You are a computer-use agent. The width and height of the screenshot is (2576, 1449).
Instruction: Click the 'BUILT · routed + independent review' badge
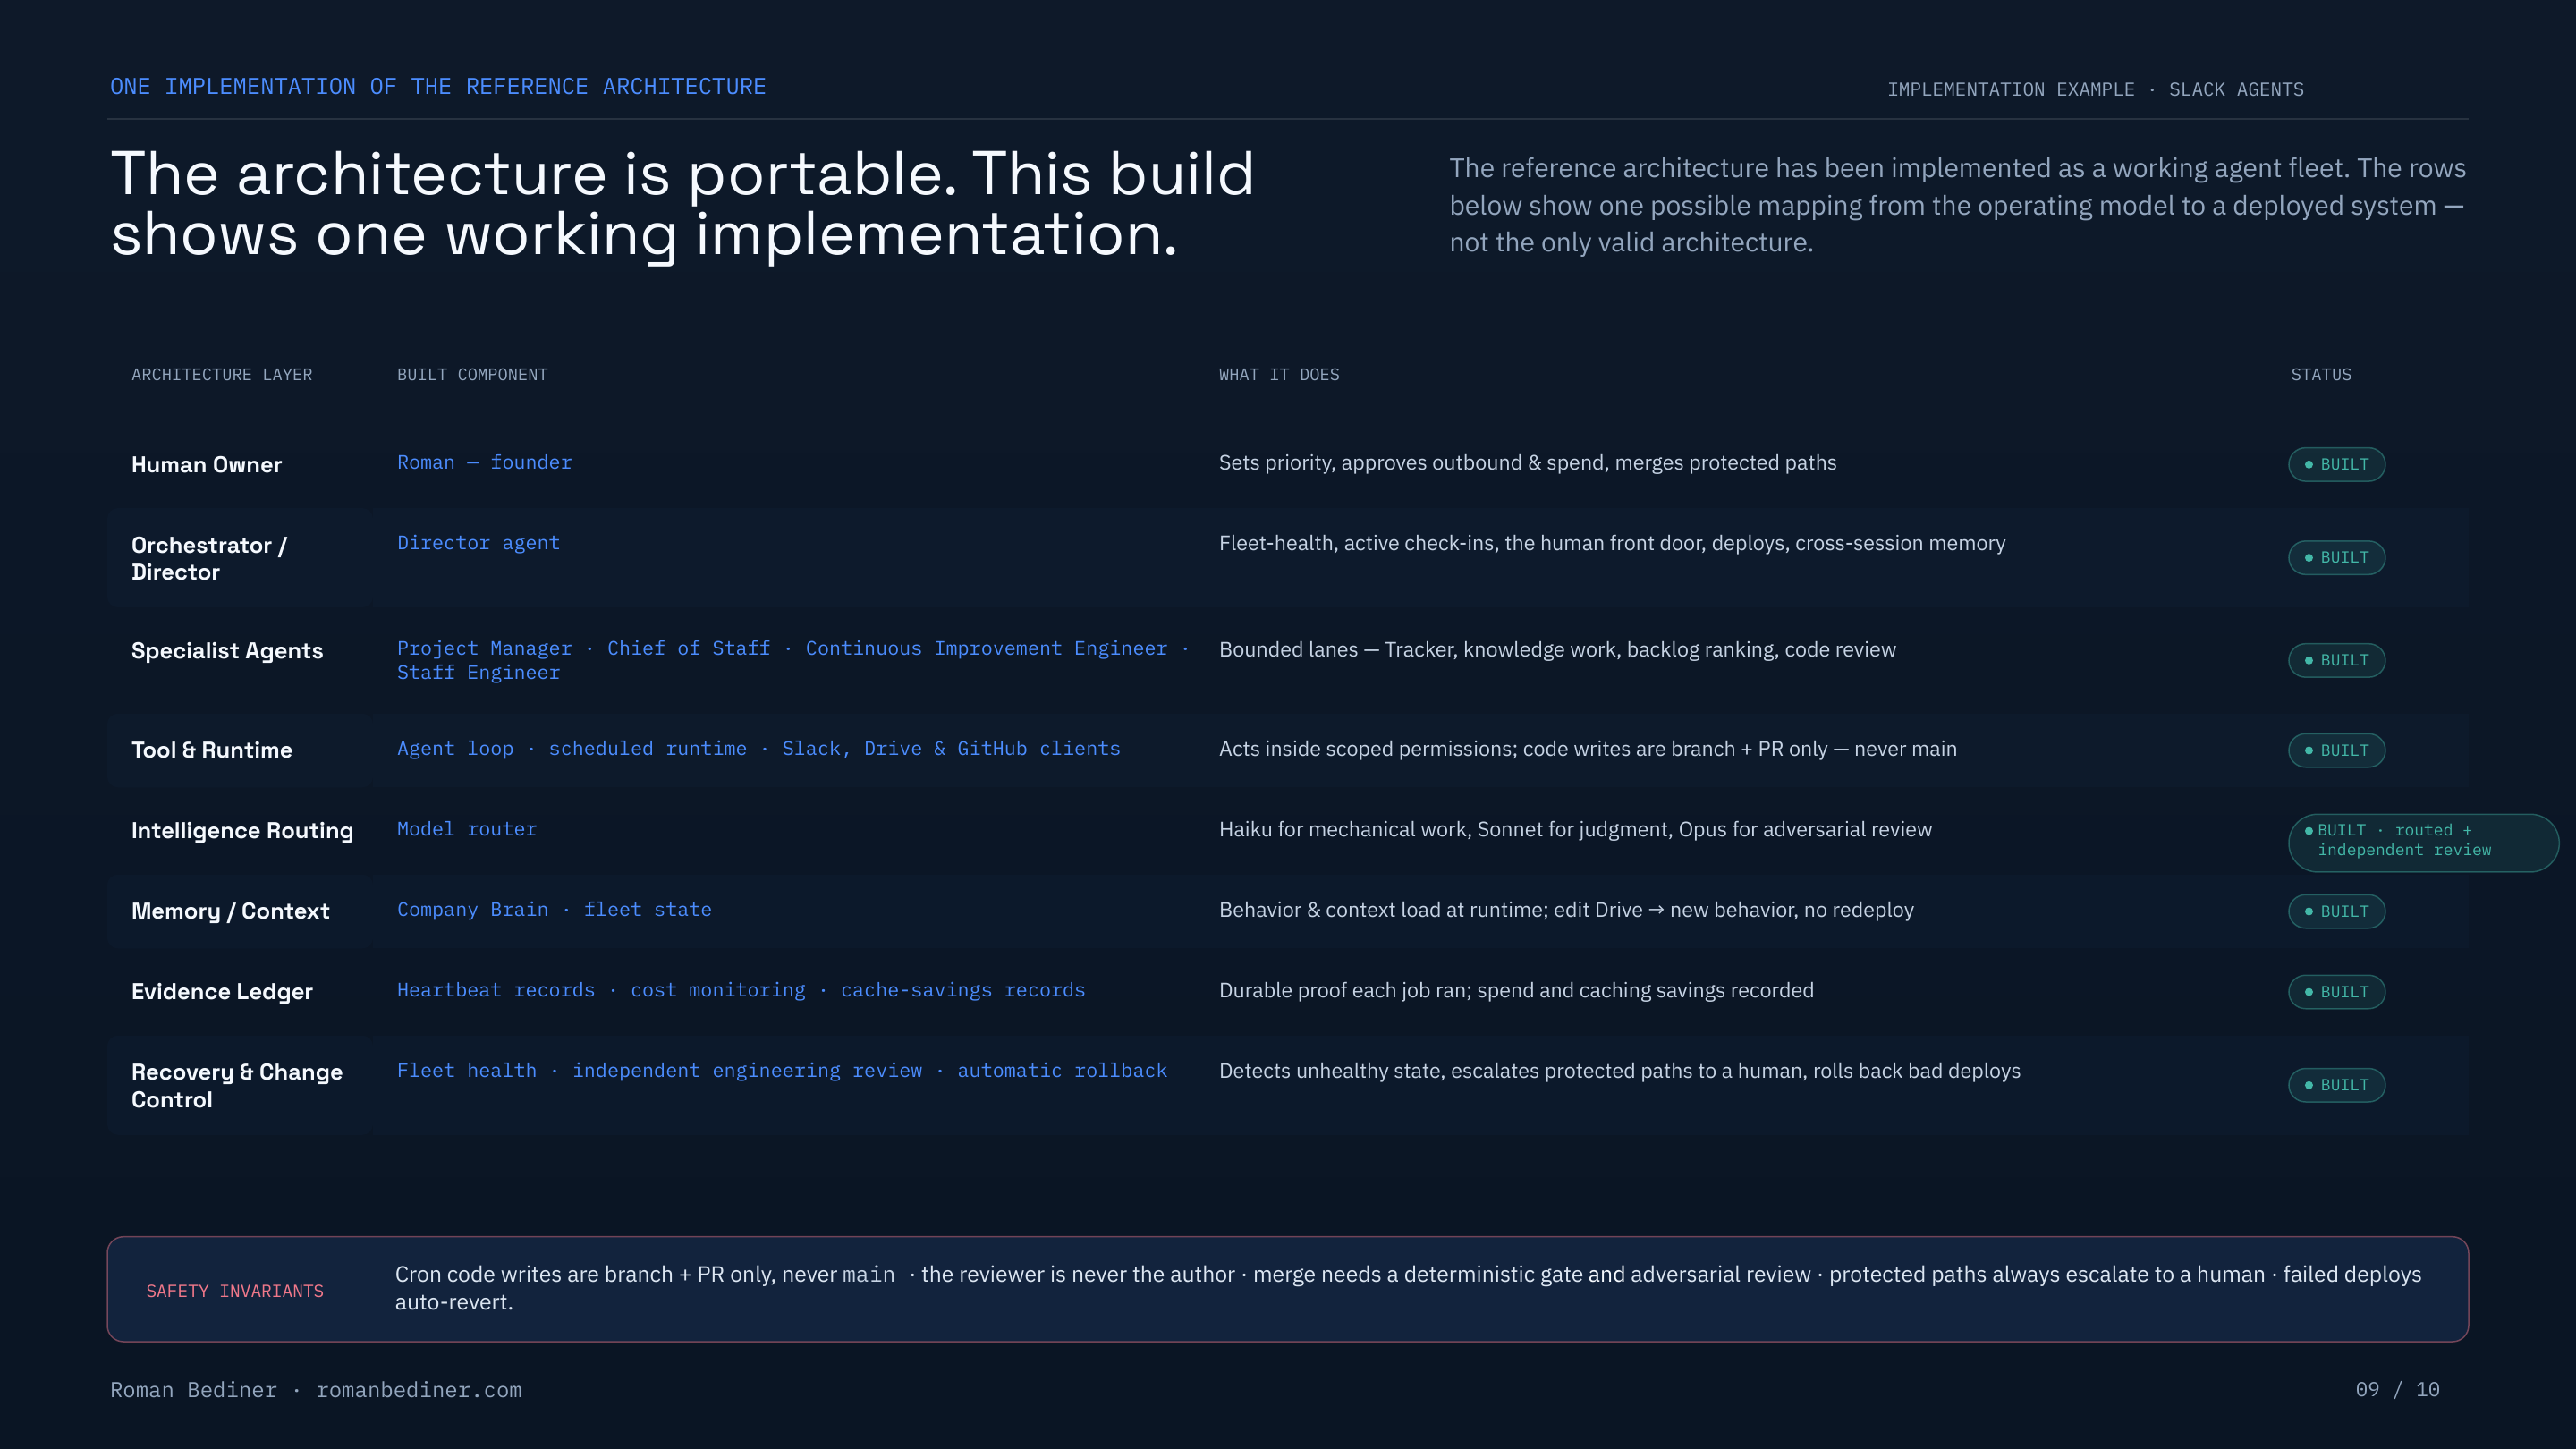[2422, 842]
